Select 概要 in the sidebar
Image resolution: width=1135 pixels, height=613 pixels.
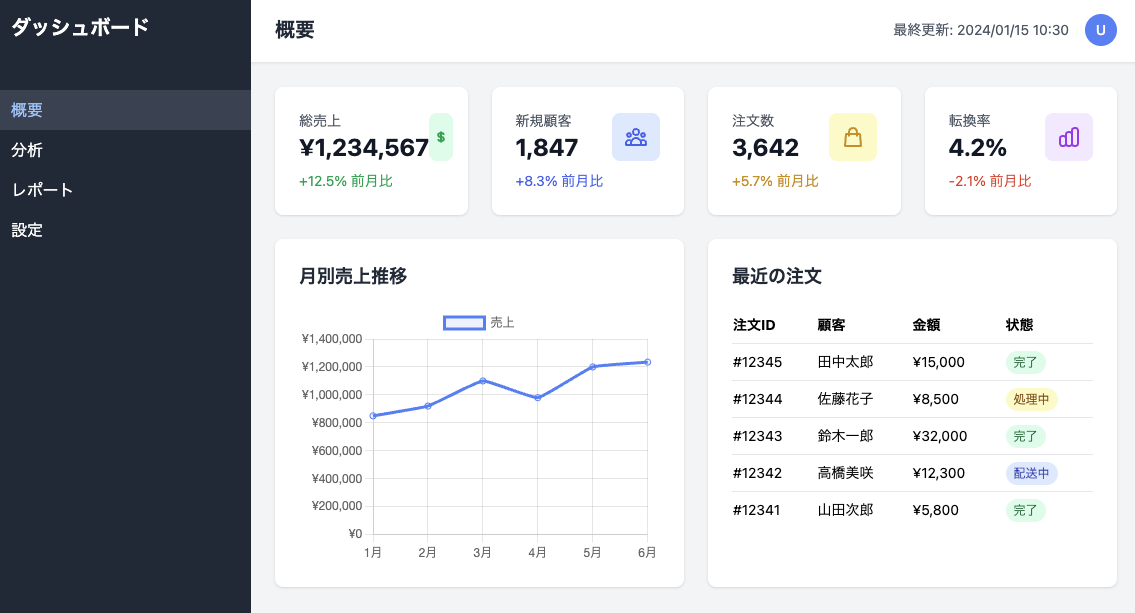coord(125,110)
